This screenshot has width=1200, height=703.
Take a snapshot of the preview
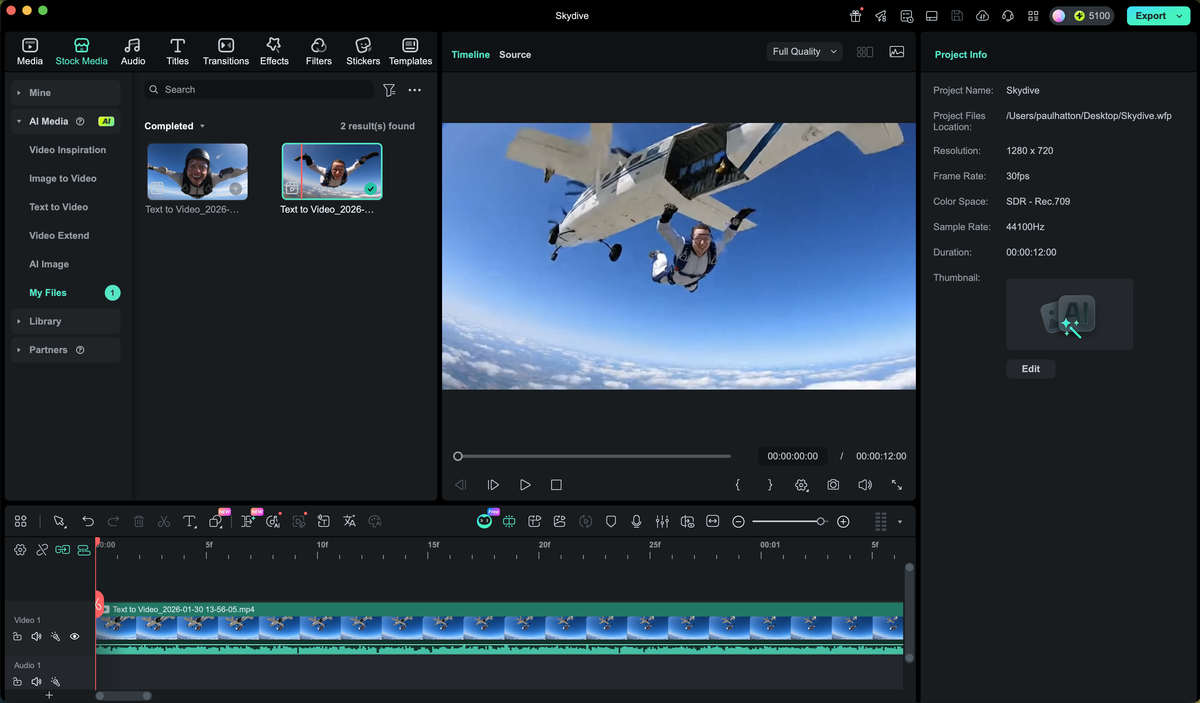point(833,485)
